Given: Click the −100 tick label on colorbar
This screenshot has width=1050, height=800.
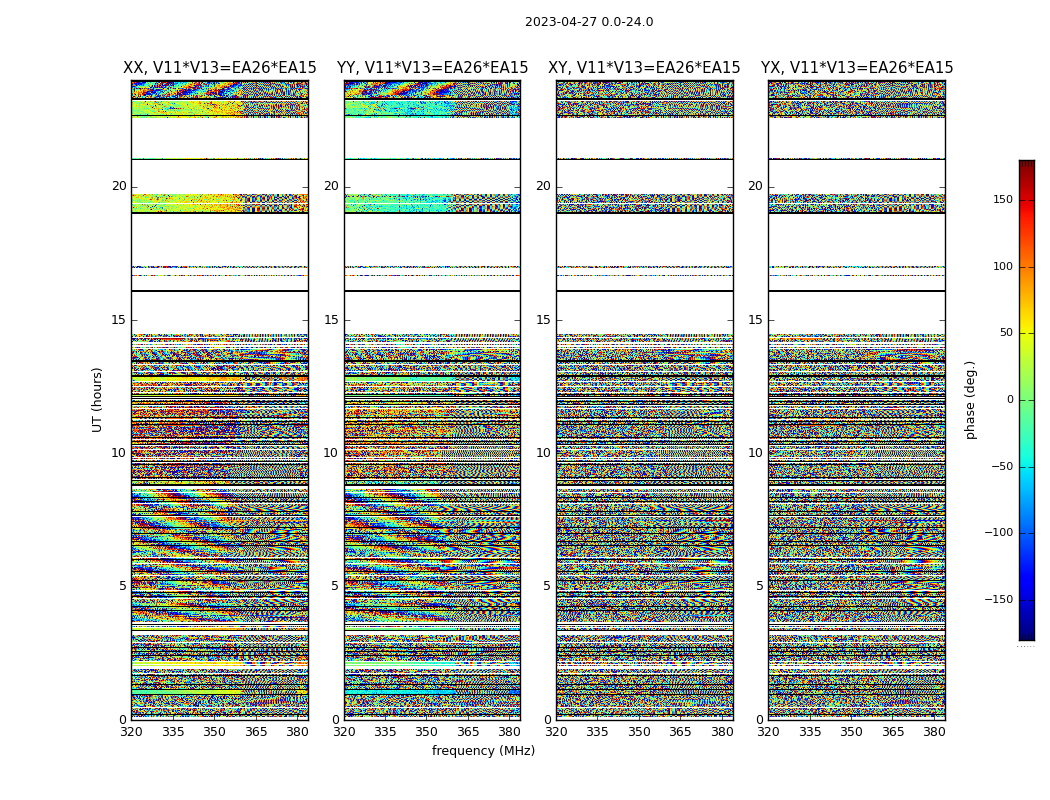Looking at the screenshot, I should click(x=999, y=532).
